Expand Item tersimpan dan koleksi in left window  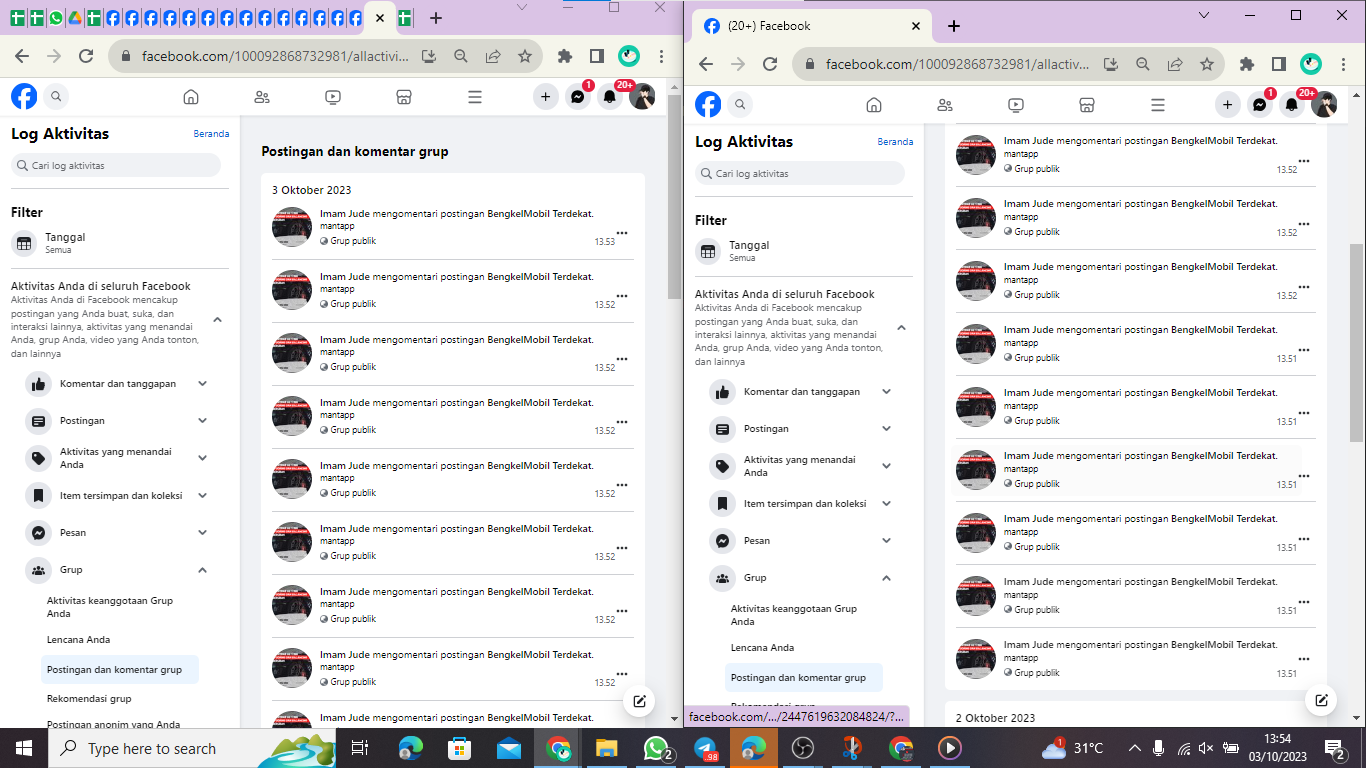(202, 495)
